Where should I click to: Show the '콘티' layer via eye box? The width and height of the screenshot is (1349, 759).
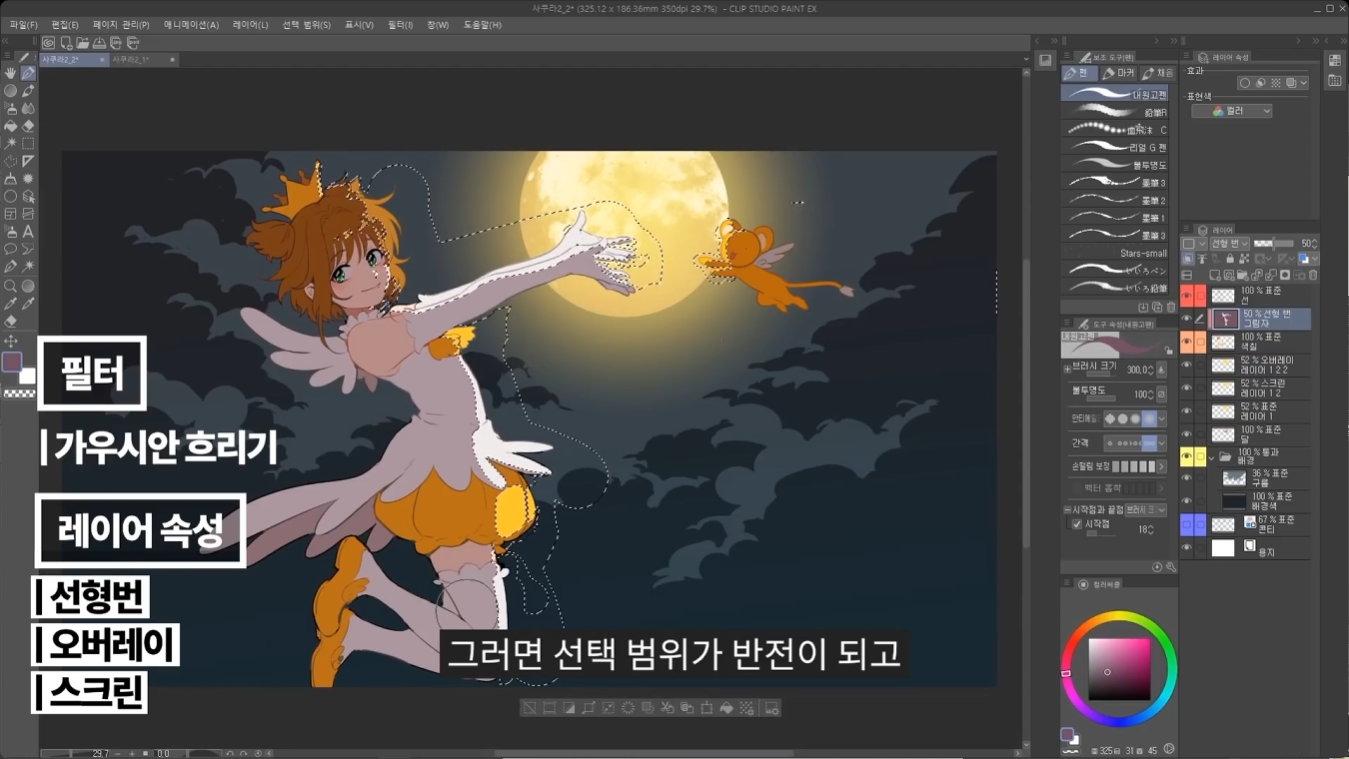click(x=1187, y=524)
